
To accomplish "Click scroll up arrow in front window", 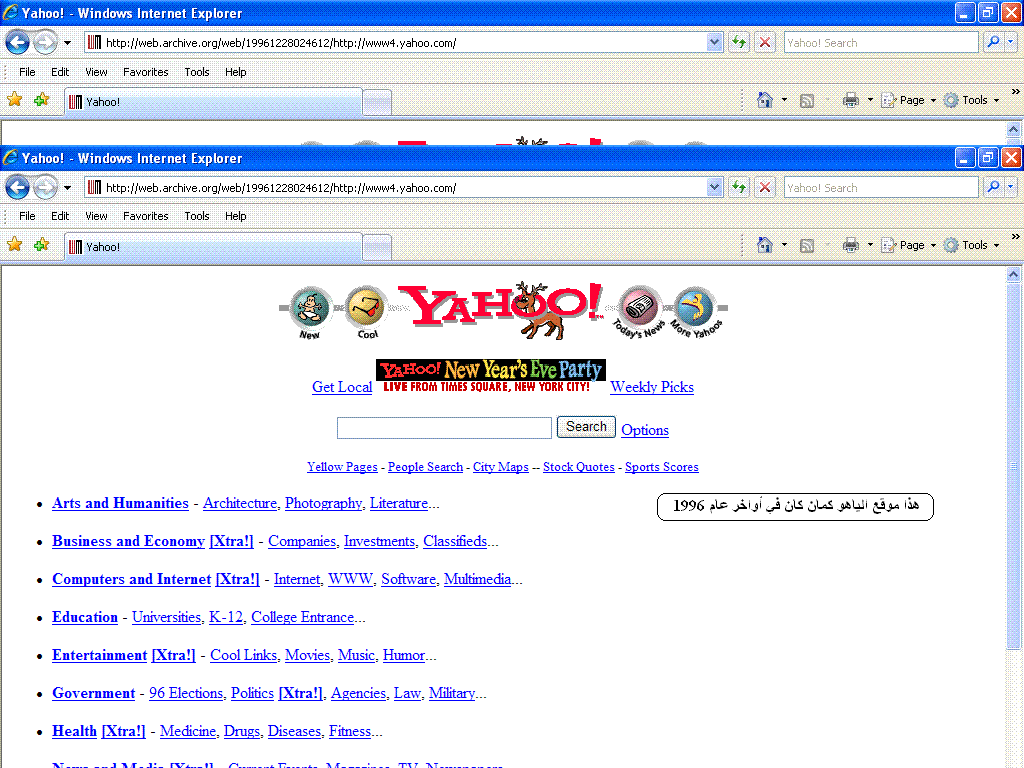I will click(x=1013, y=274).
